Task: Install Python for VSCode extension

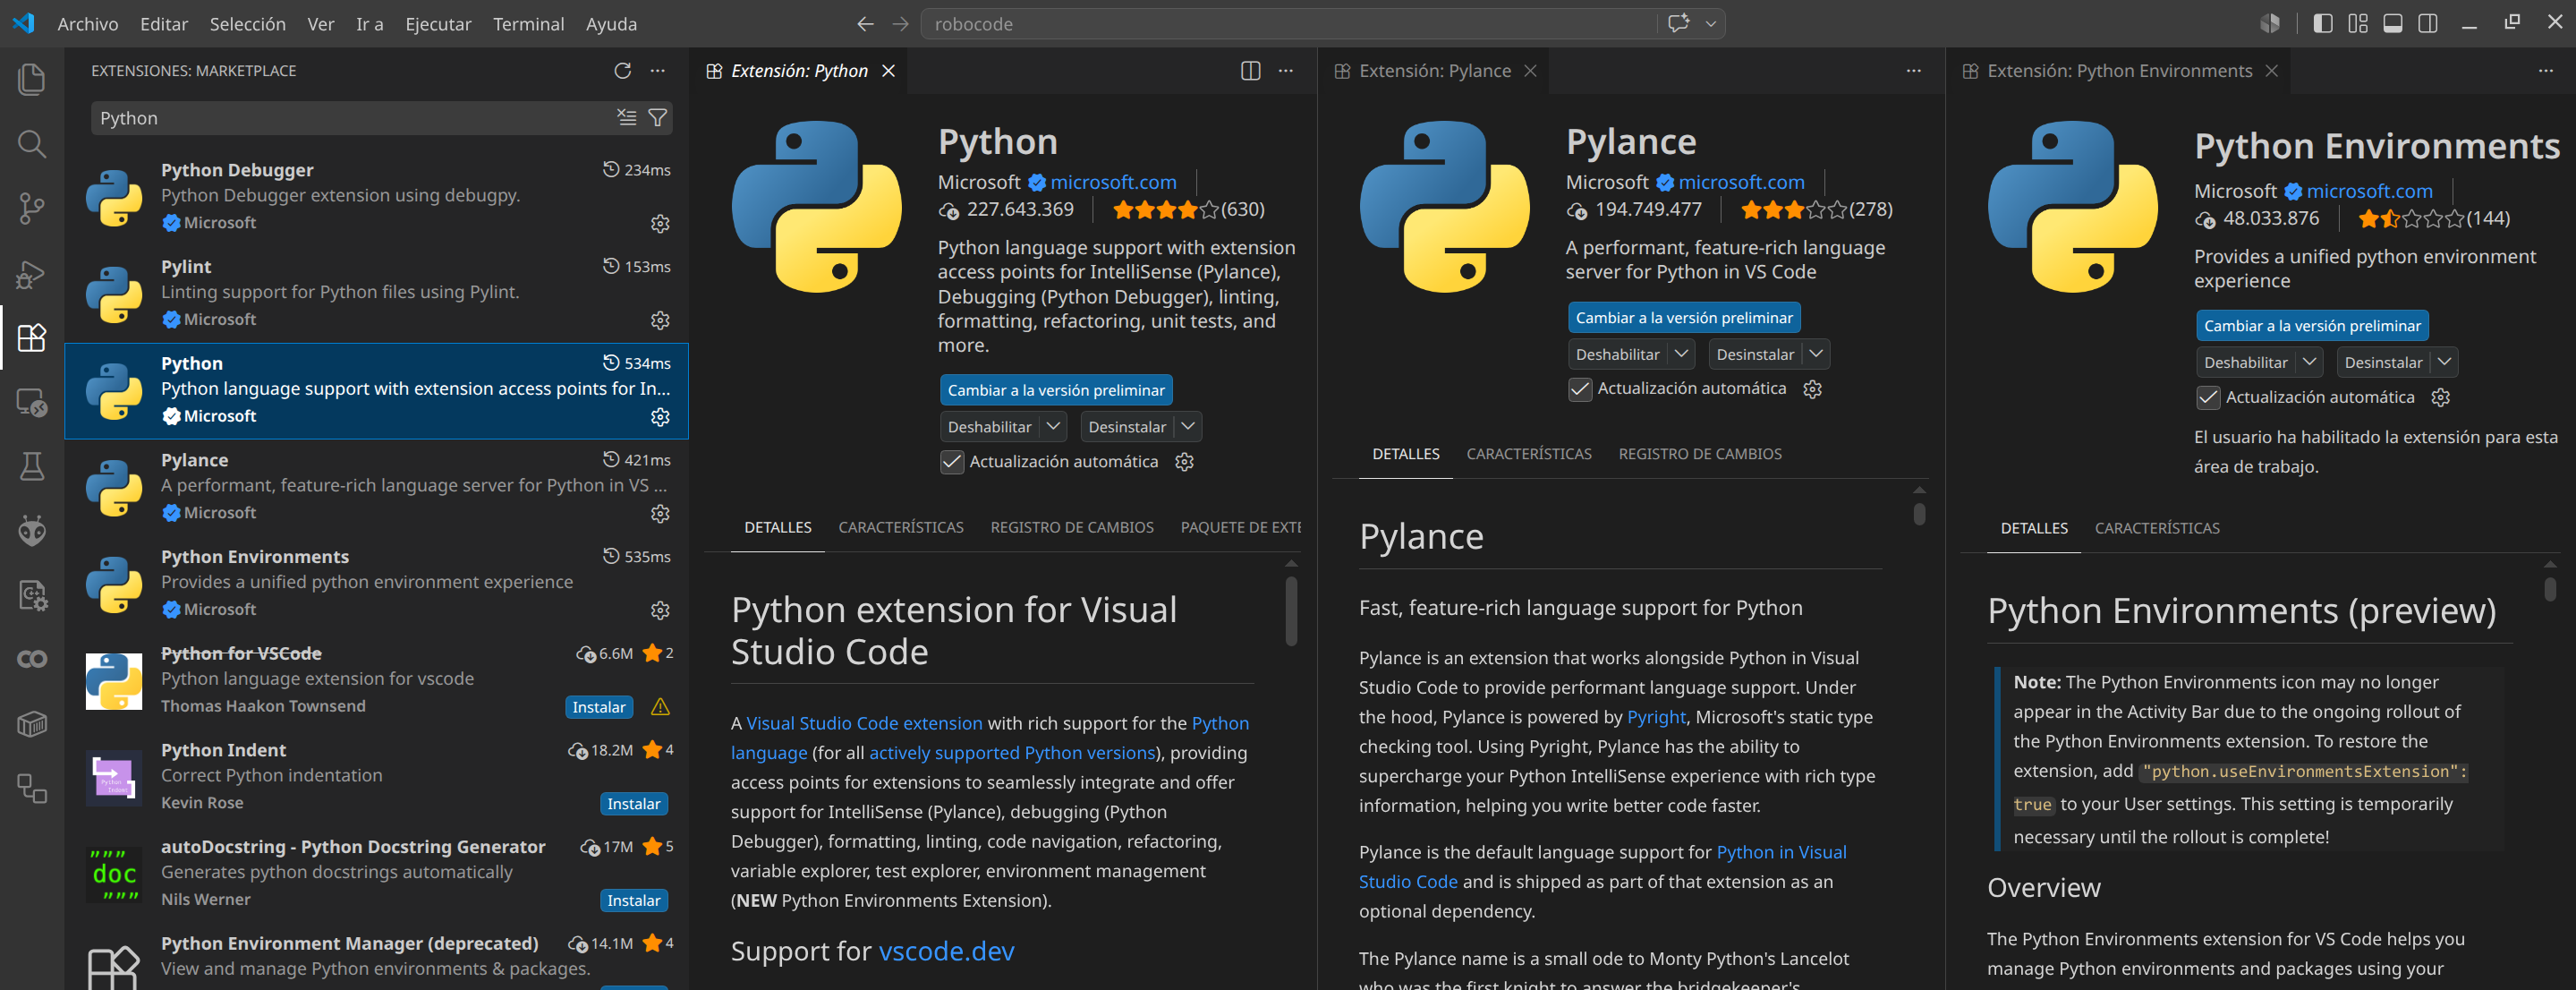Action: coord(598,707)
